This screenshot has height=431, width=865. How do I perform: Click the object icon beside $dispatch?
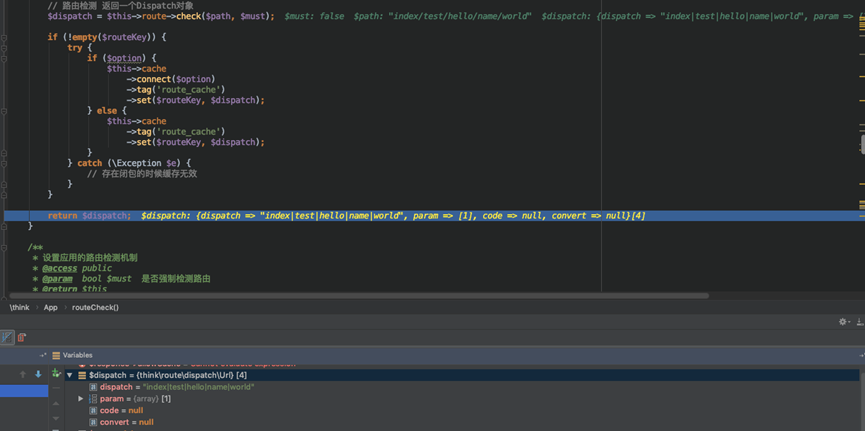pos(82,375)
